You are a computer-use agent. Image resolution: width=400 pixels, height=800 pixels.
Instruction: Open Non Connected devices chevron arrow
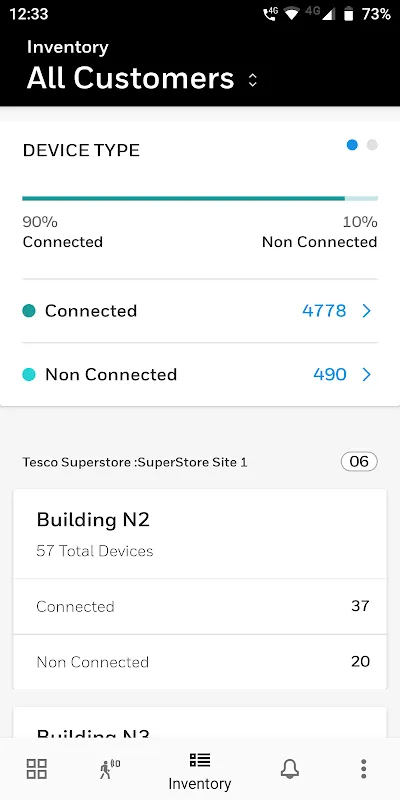[366, 375]
